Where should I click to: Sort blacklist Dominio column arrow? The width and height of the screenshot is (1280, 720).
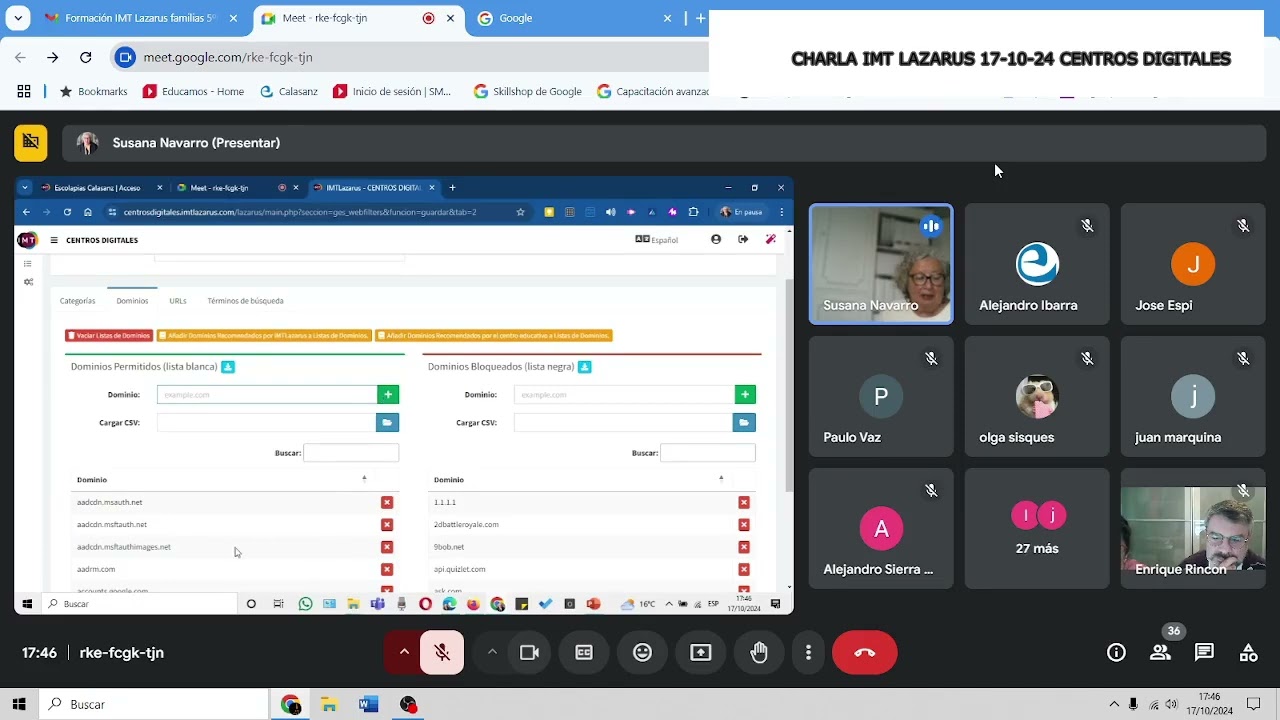(721, 479)
